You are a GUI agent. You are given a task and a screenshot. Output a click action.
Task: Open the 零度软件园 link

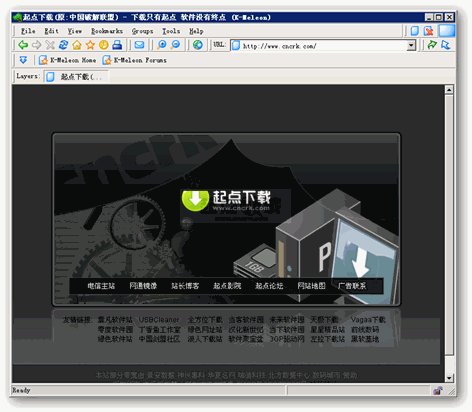coord(115,330)
